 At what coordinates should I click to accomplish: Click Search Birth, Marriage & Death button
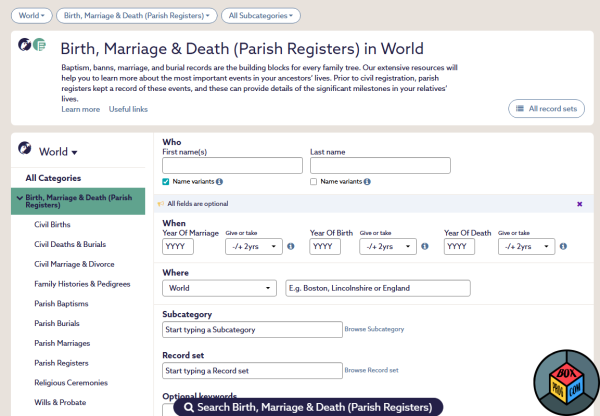(x=308, y=407)
